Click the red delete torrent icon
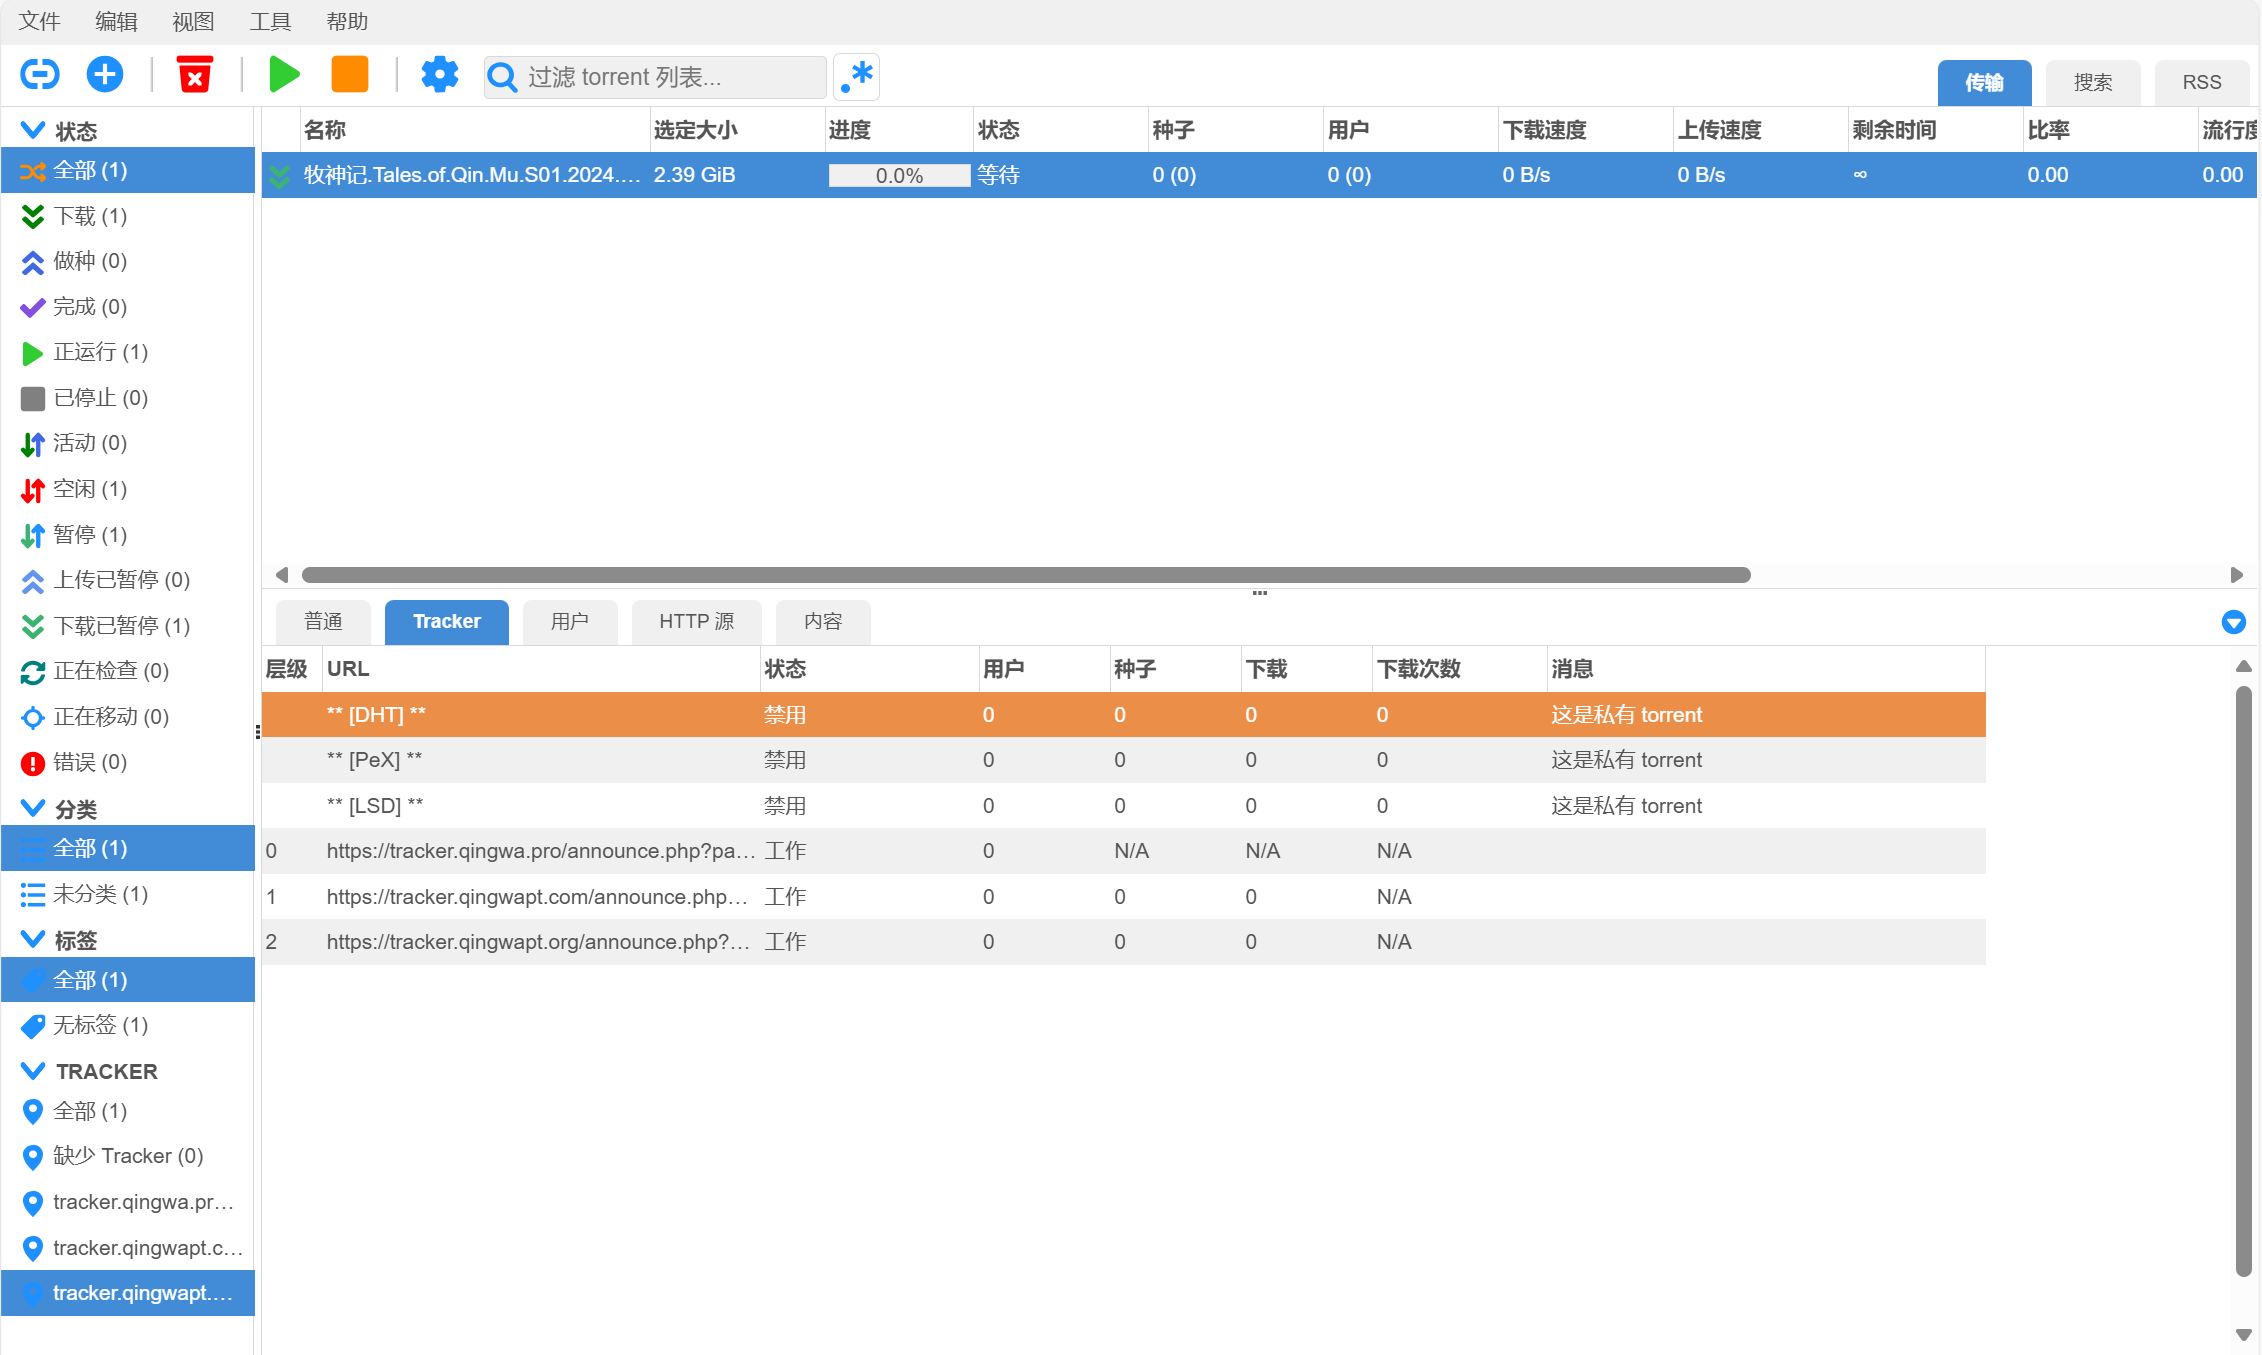2262x1355 pixels. (195, 75)
